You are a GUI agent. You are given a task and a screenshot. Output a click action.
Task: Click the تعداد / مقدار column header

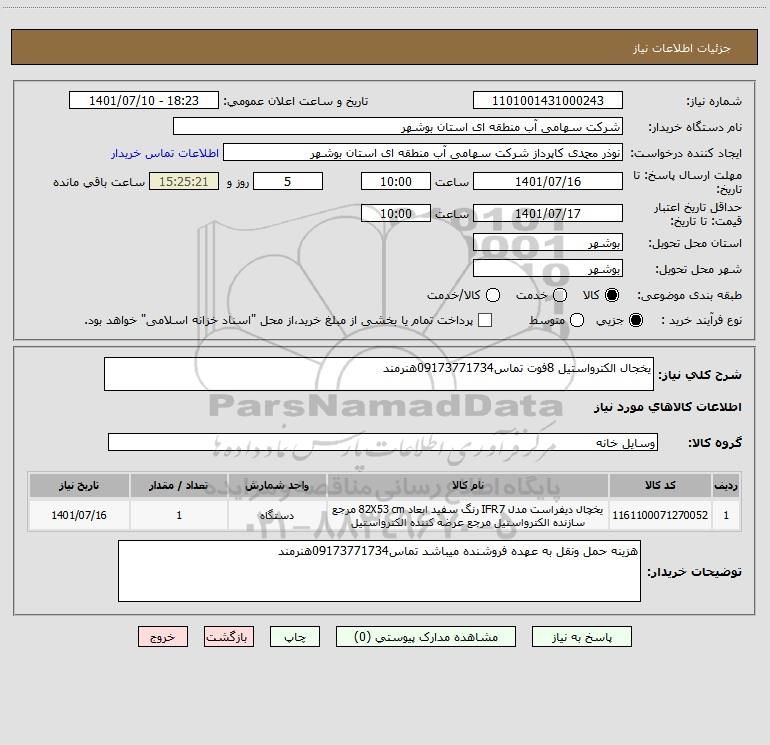(x=179, y=486)
